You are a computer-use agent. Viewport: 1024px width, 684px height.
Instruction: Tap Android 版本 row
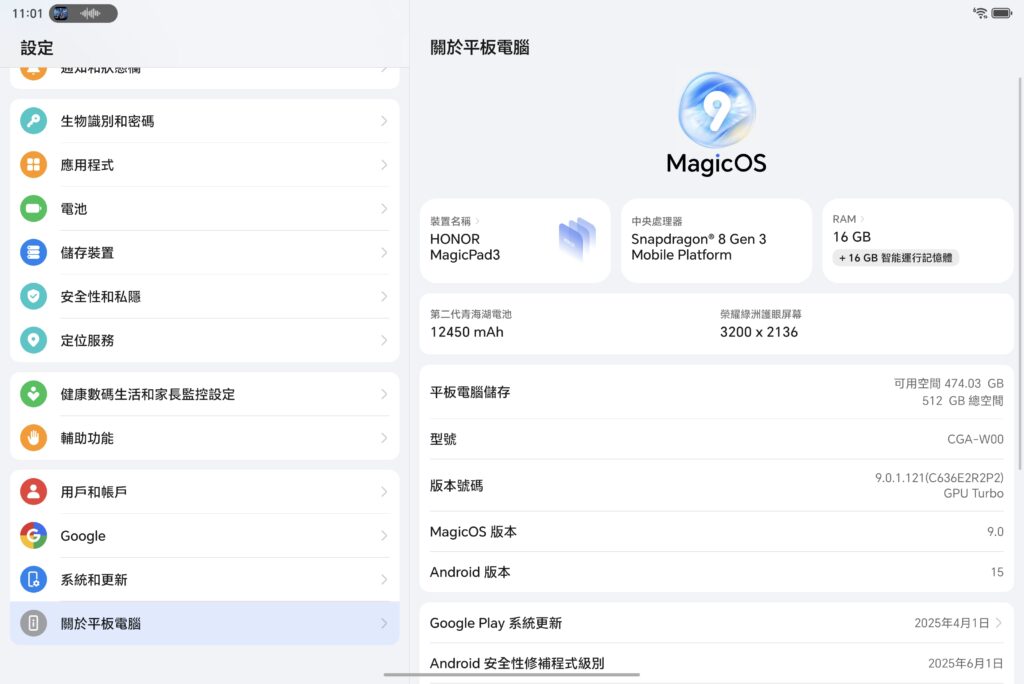tap(716, 572)
